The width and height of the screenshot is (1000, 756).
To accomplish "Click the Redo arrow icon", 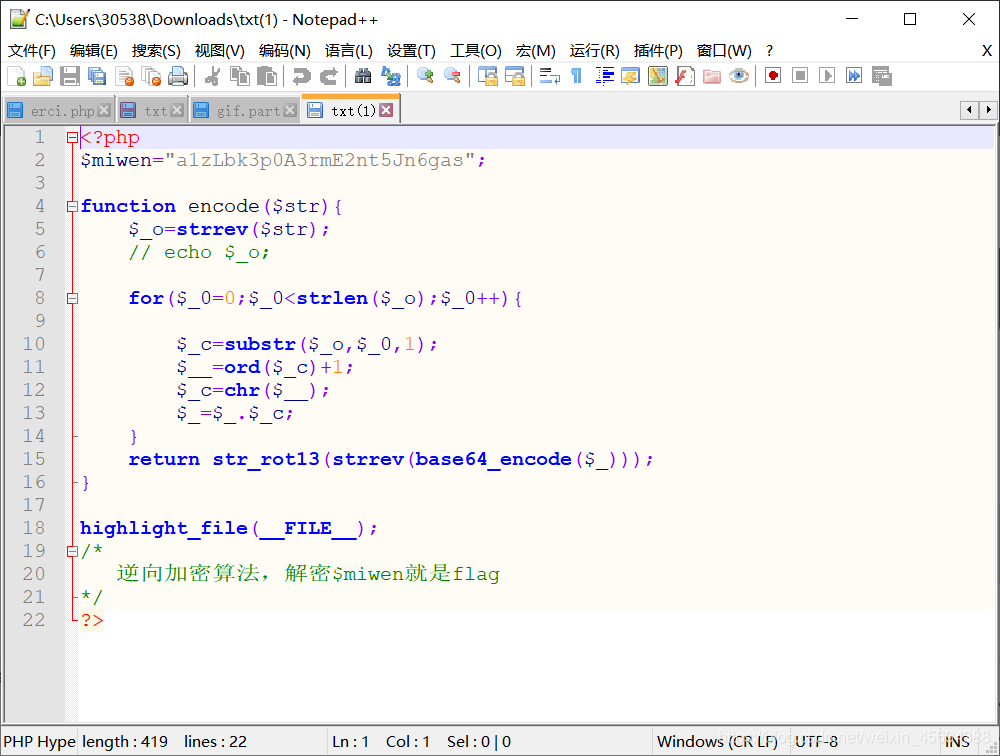I will tap(328, 76).
